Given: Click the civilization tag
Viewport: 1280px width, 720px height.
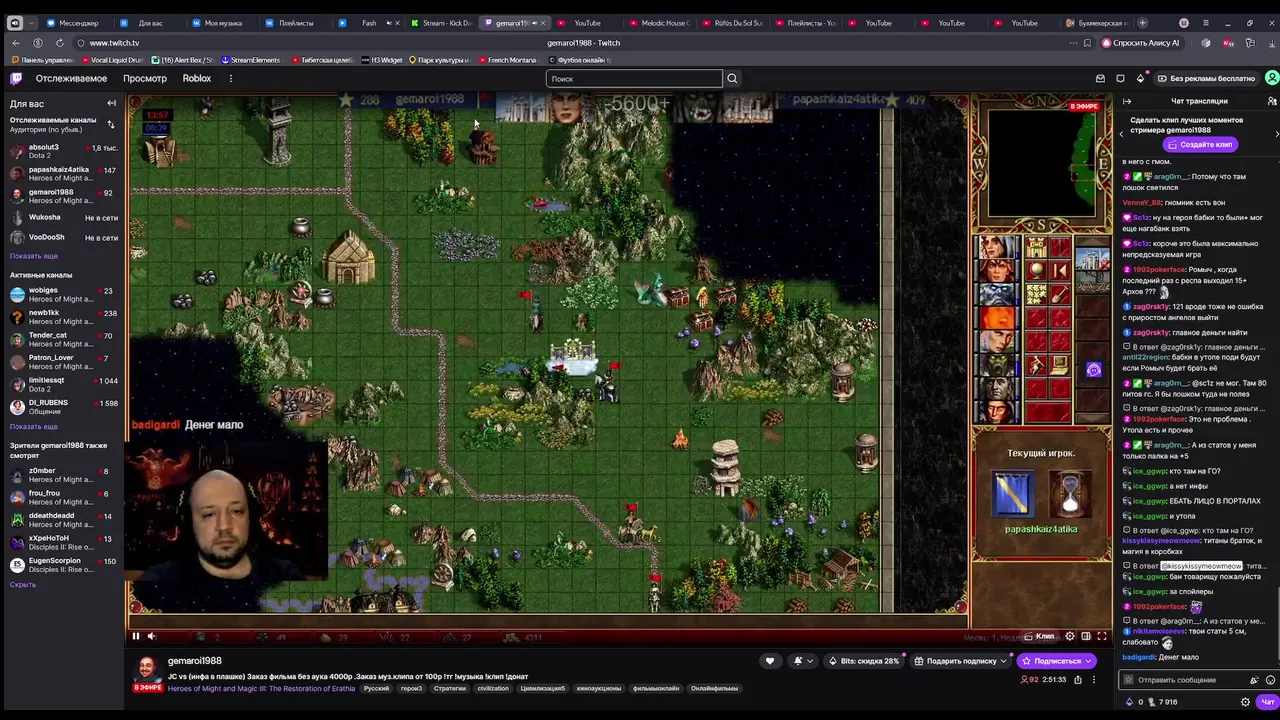Looking at the screenshot, I should pyautogui.click(x=493, y=688).
